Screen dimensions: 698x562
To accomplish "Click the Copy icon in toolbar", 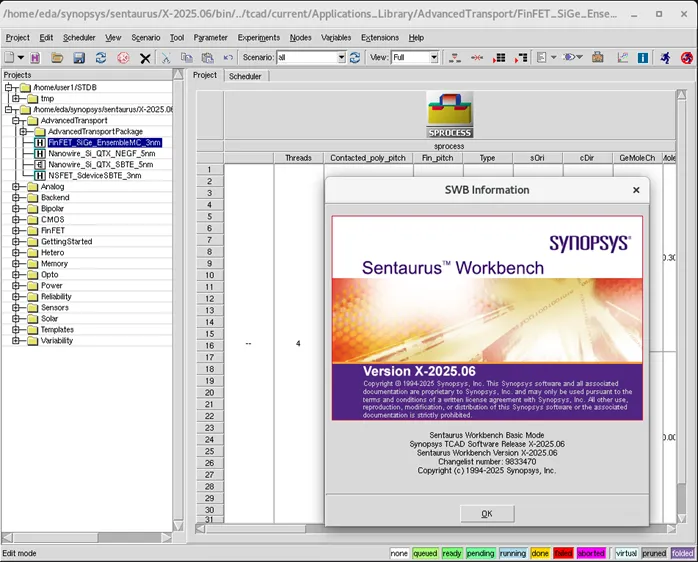I will tap(187, 57).
